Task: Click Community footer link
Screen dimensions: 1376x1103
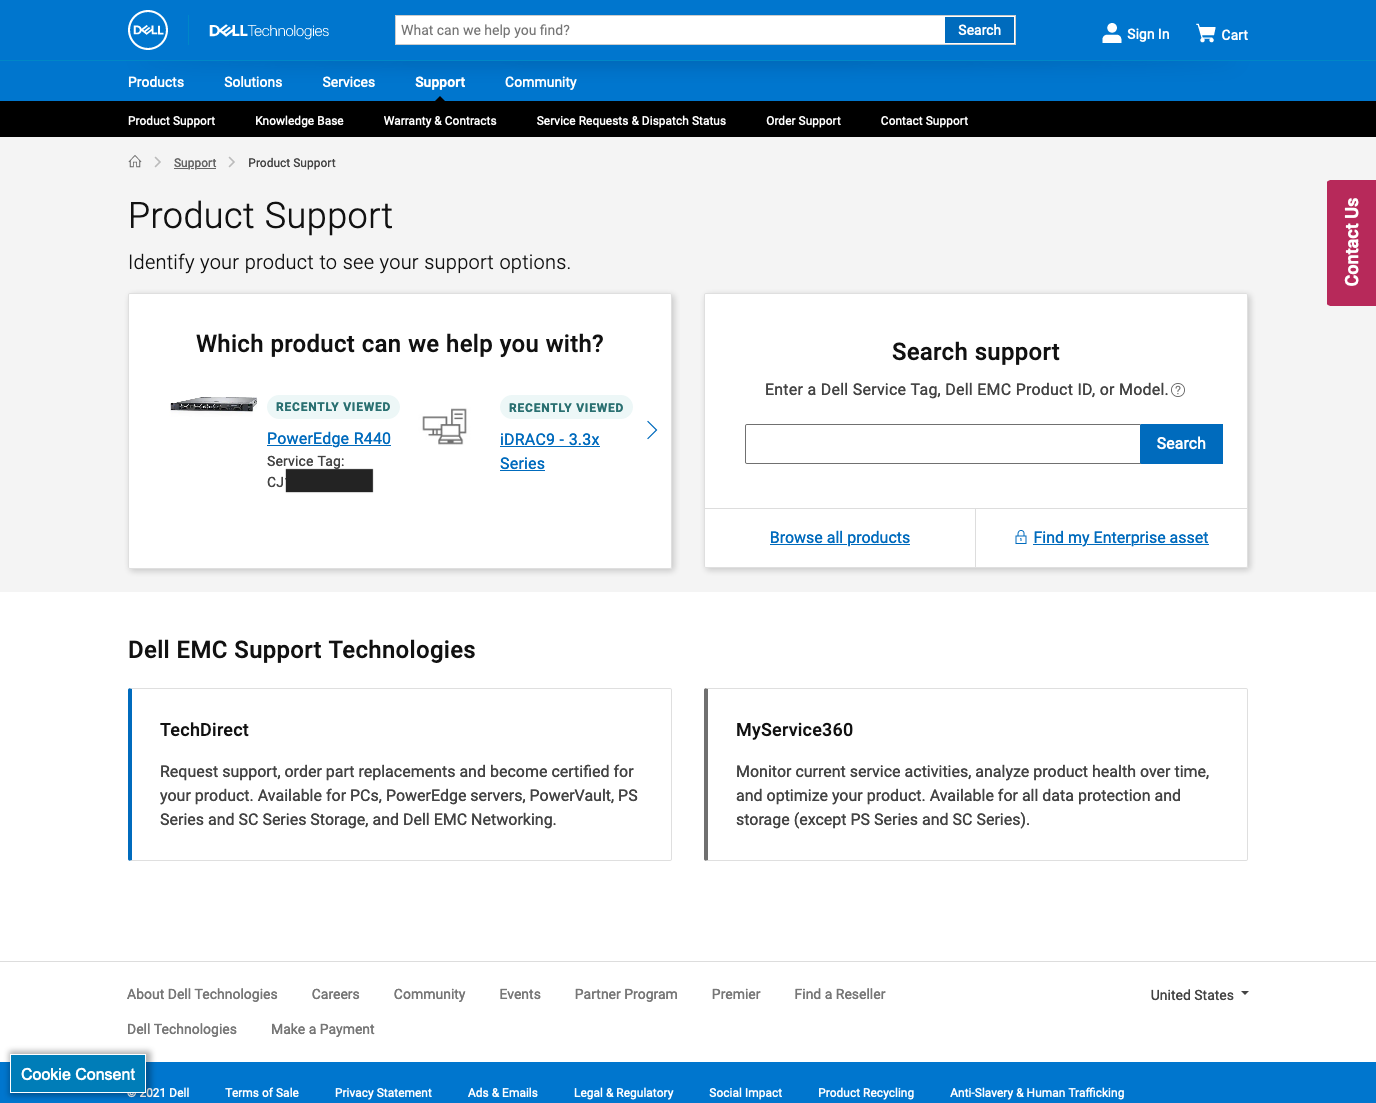Action: tap(429, 994)
